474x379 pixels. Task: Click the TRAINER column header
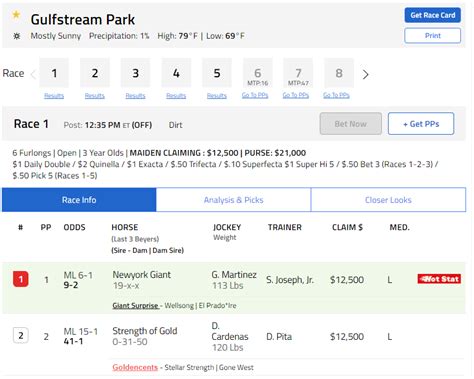click(x=285, y=227)
